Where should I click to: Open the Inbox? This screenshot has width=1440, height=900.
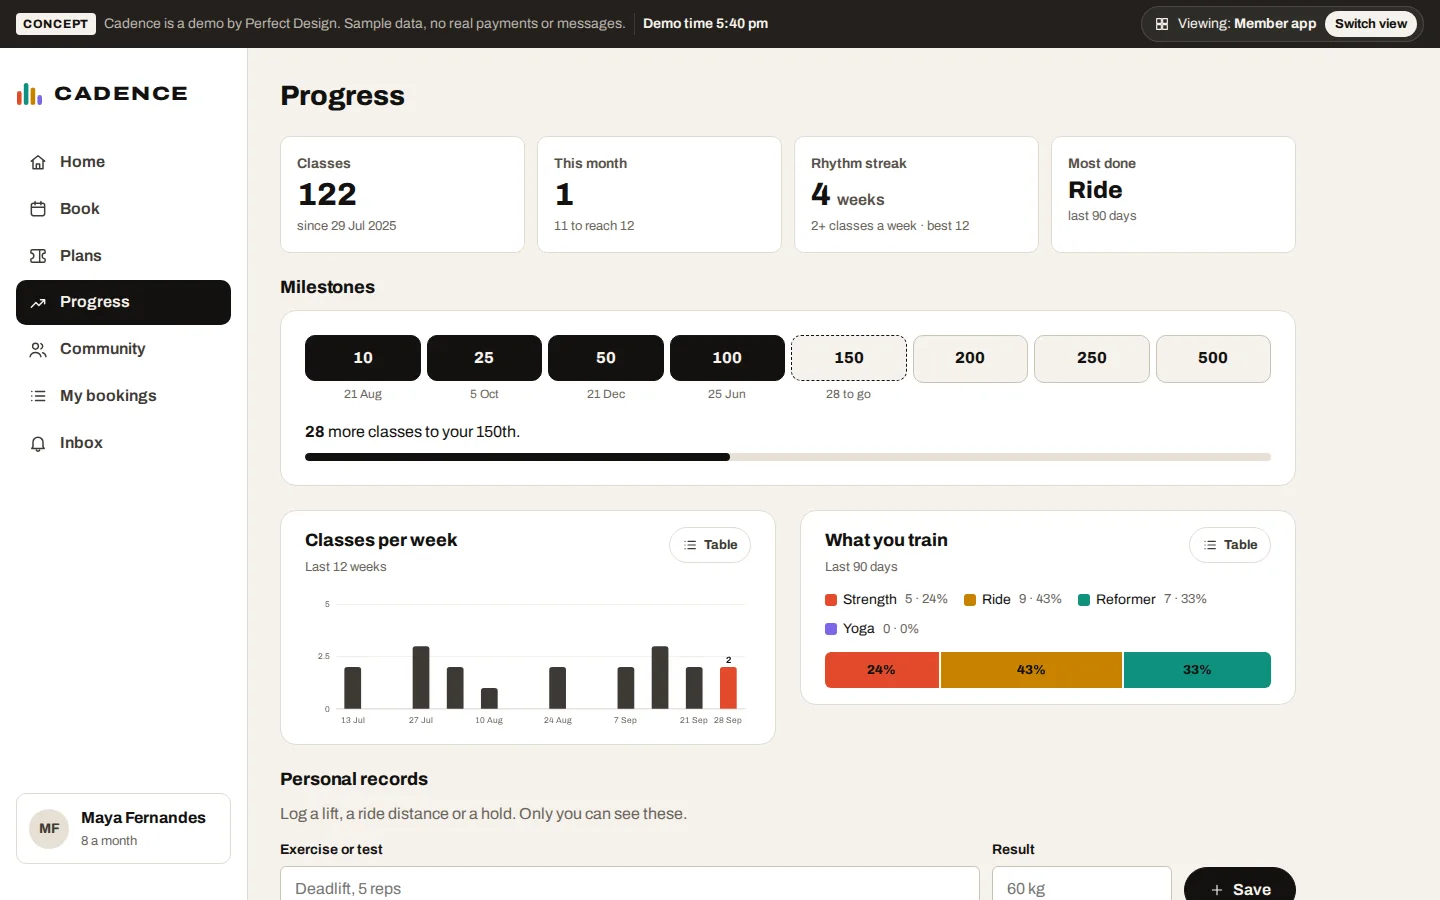pyautogui.click(x=123, y=443)
